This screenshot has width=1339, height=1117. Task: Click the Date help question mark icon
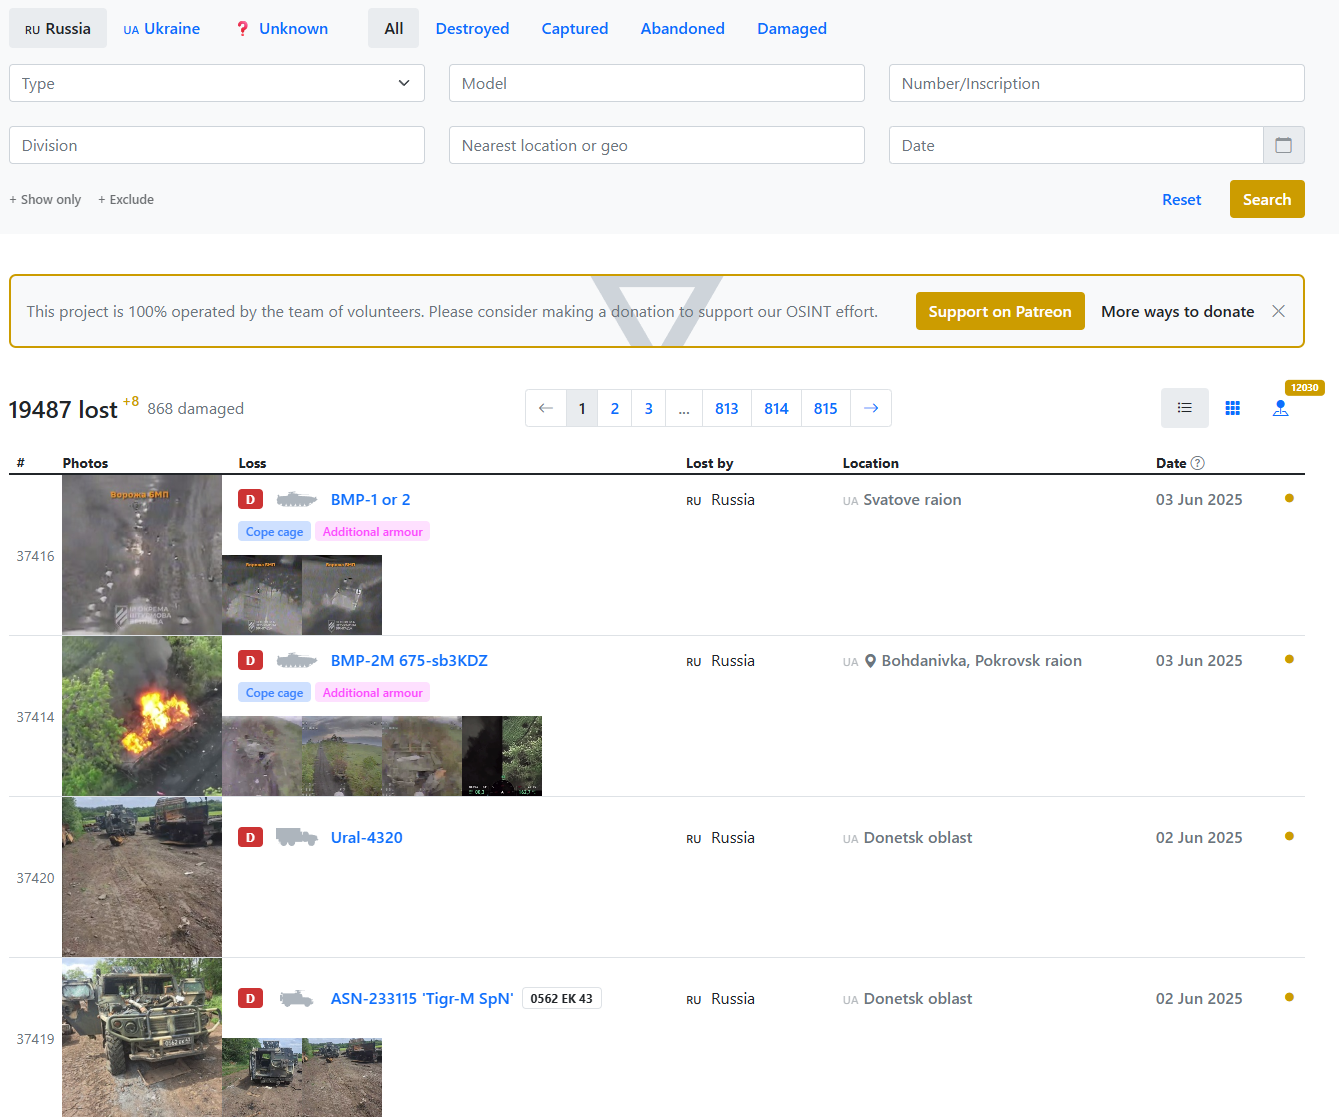(1198, 463)
